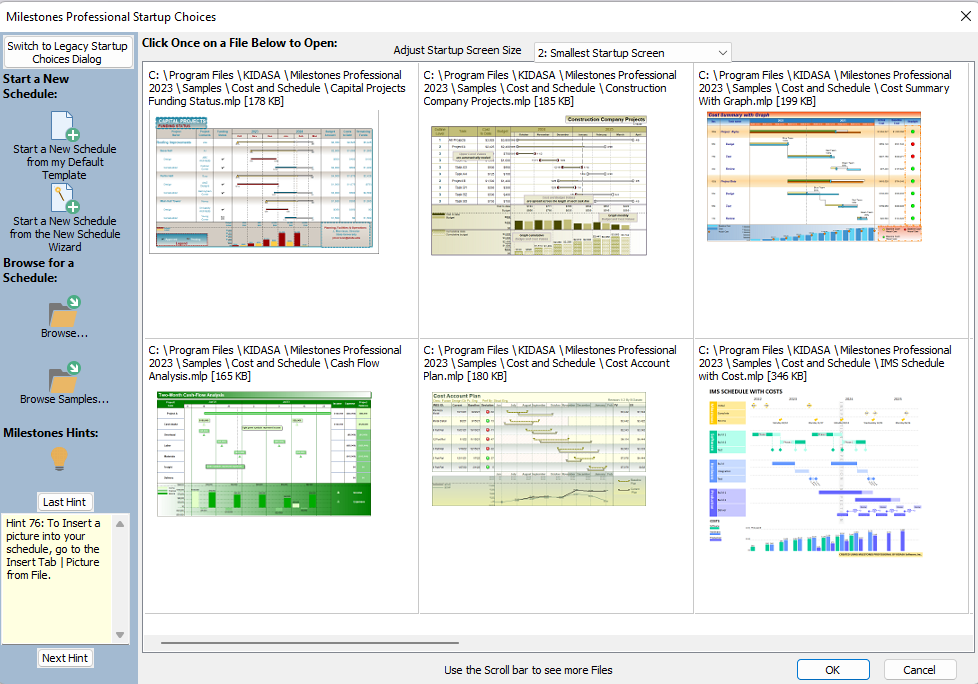Image resolution: width=978 pixels, height=684 pixels.
Task: Show the Next Hint
Action: (65, 658)
